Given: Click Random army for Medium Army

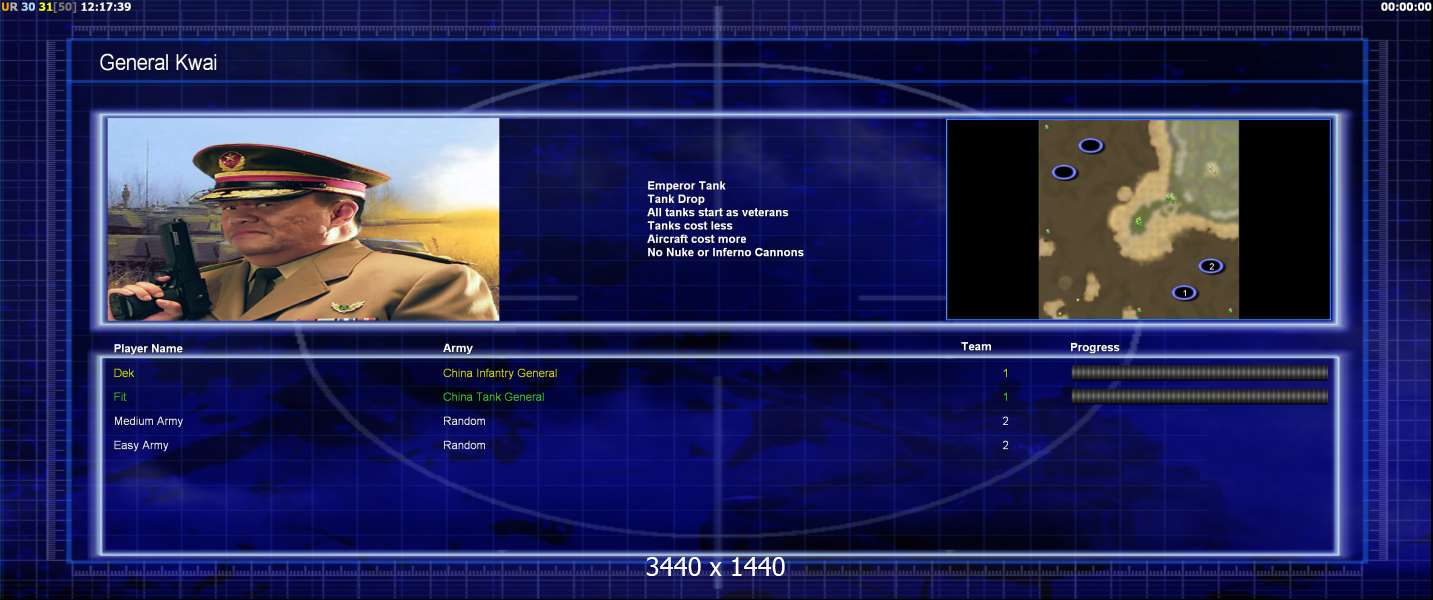Looking at the screenshot, I should click(x=464, y=421).
